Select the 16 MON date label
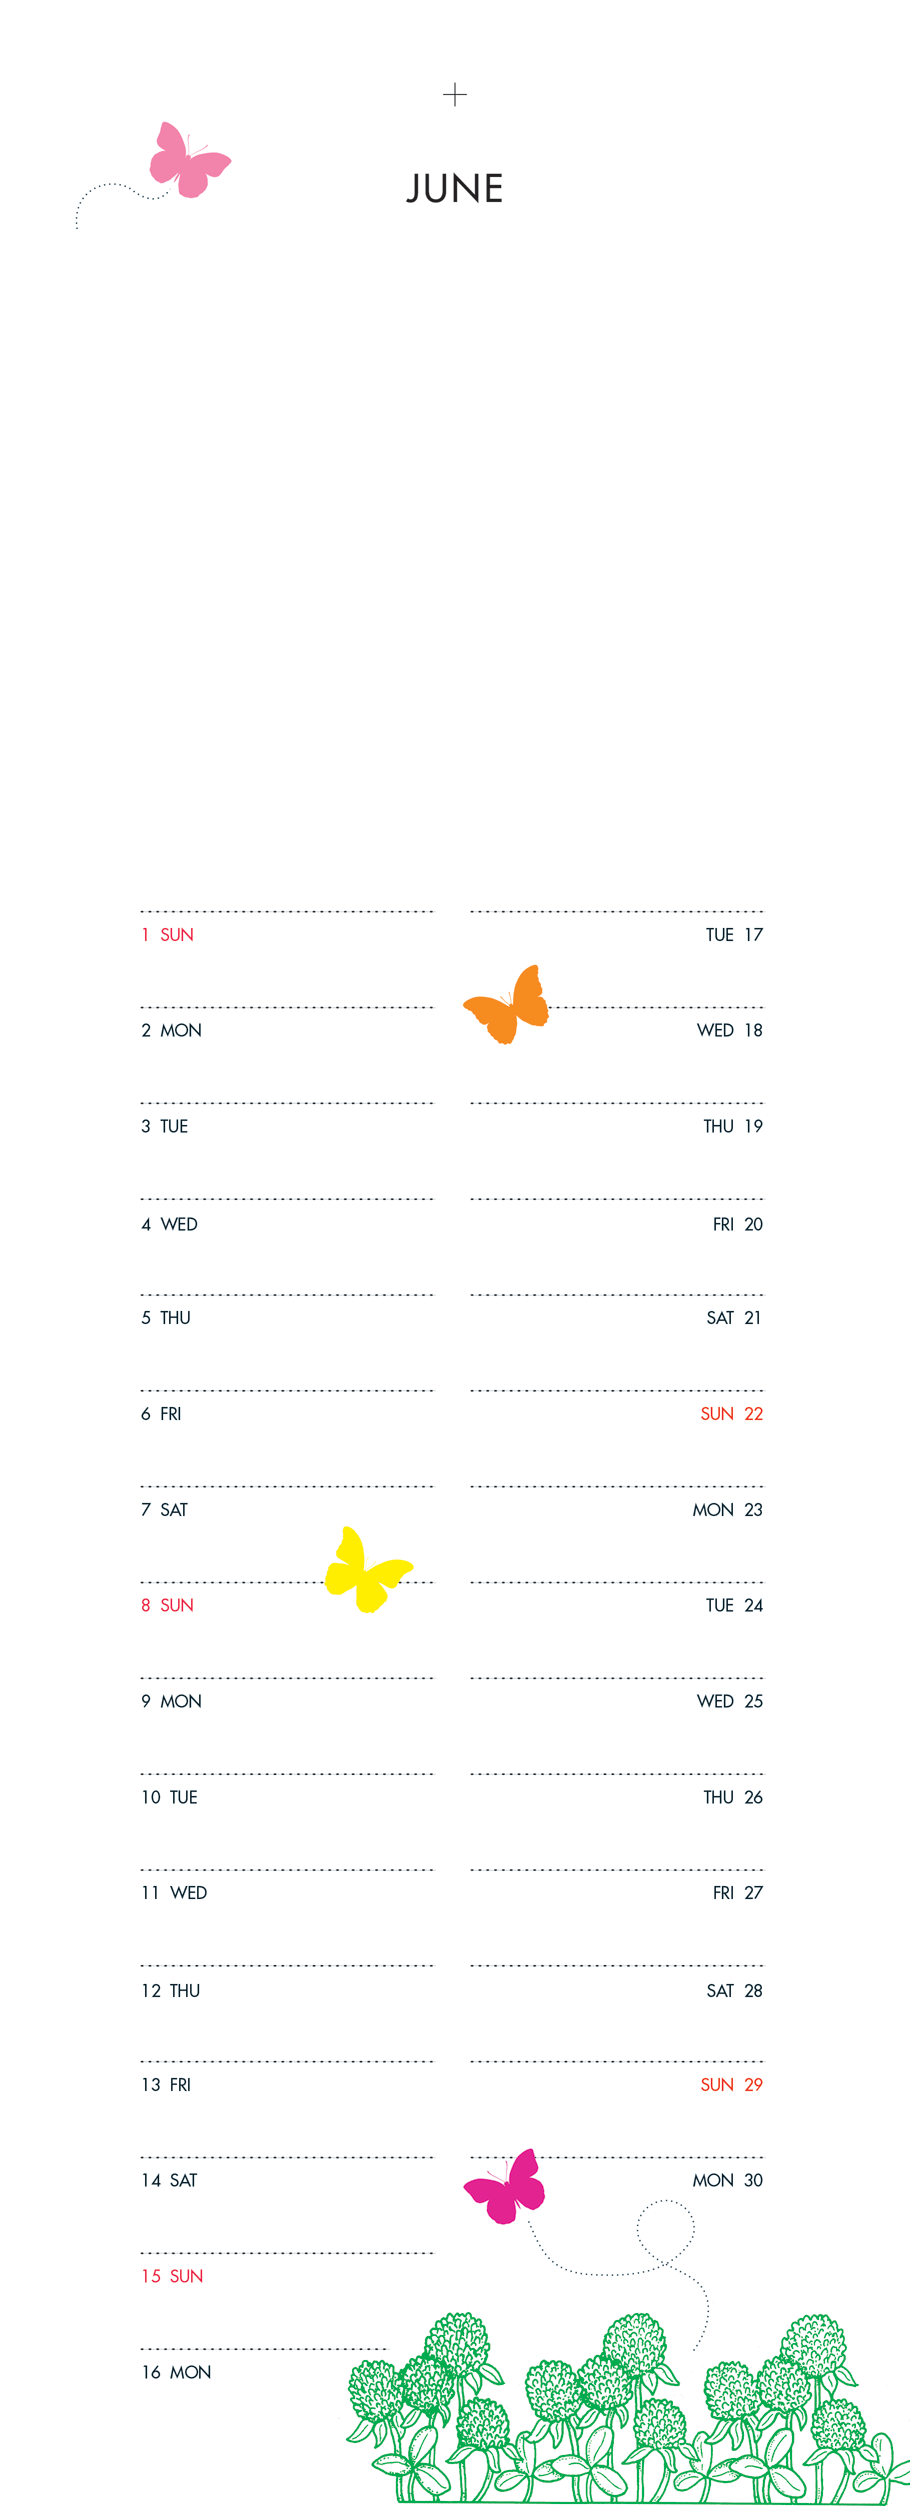Screen dimensions: 910x2516 click(x=176, y=2372)
